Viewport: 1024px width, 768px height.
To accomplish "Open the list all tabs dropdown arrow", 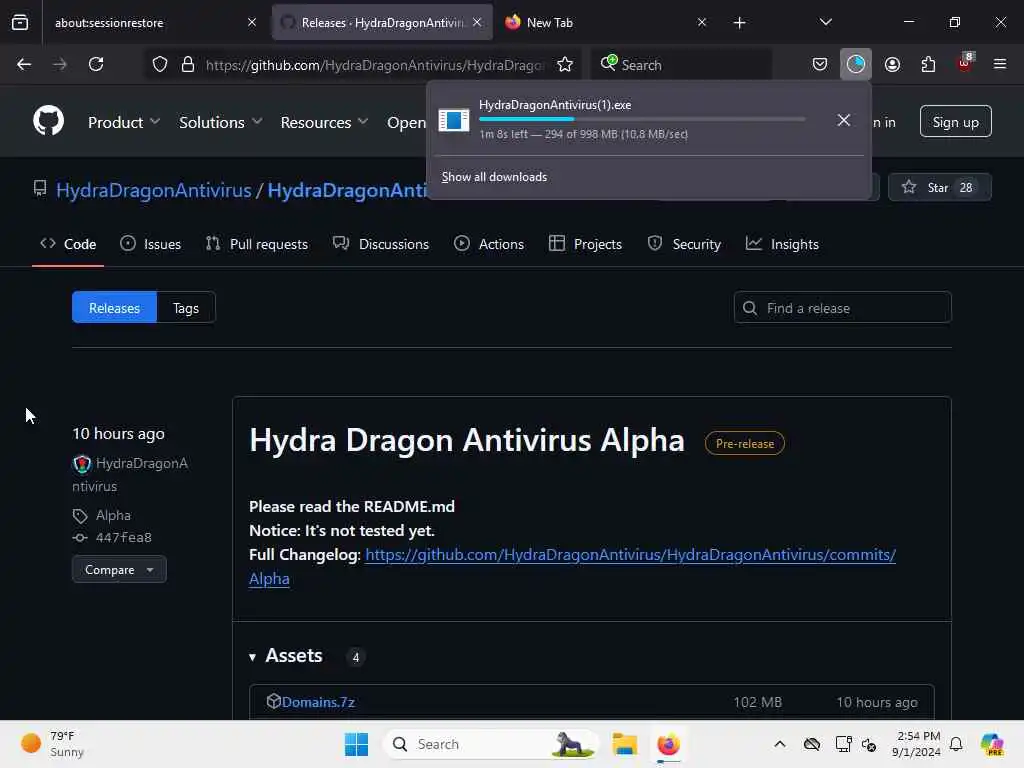I will coord(825,22).
